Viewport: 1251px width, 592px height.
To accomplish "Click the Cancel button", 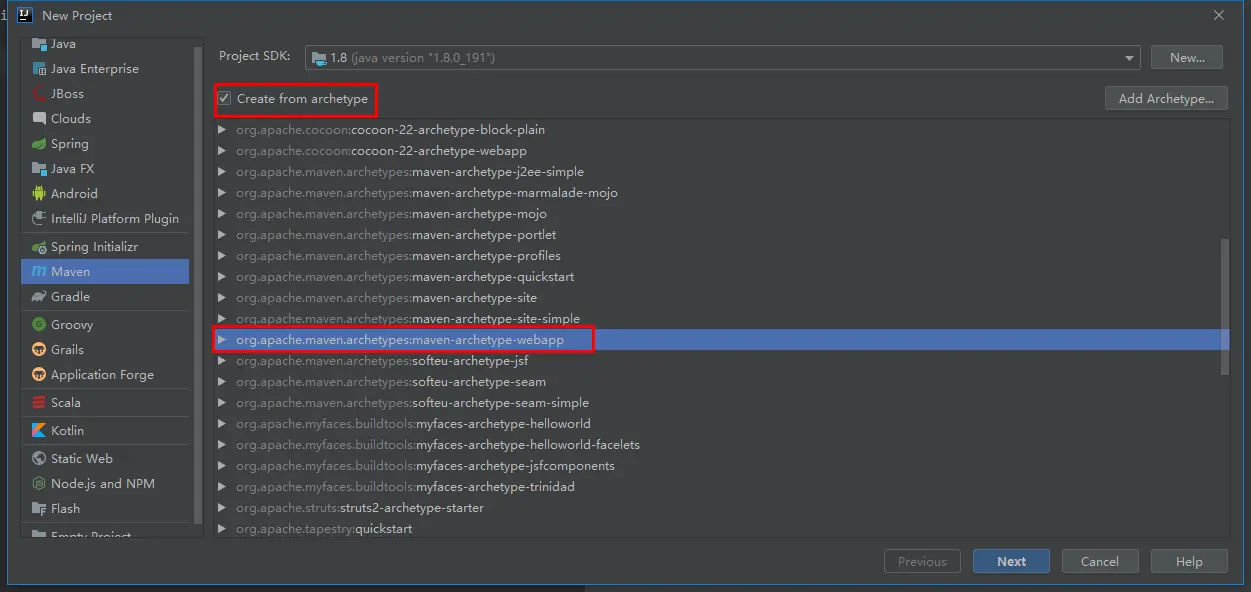I will click(1100, 562).
